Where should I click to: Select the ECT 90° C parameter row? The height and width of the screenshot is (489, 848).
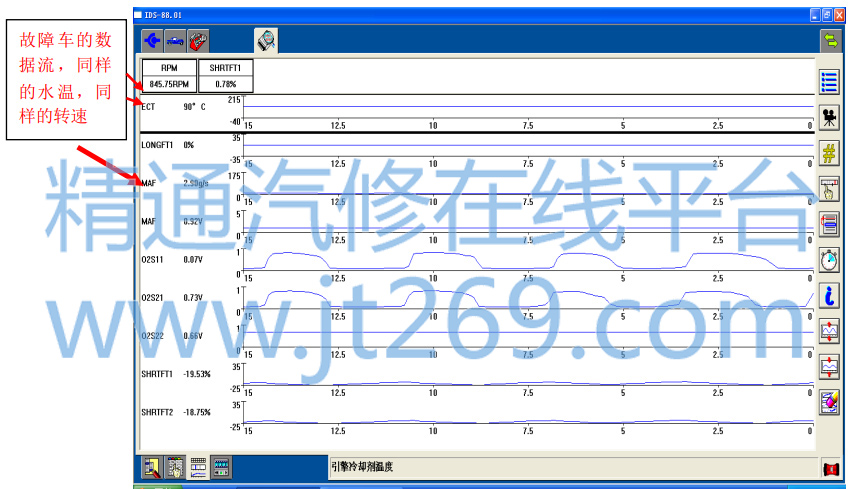[174, 106]
